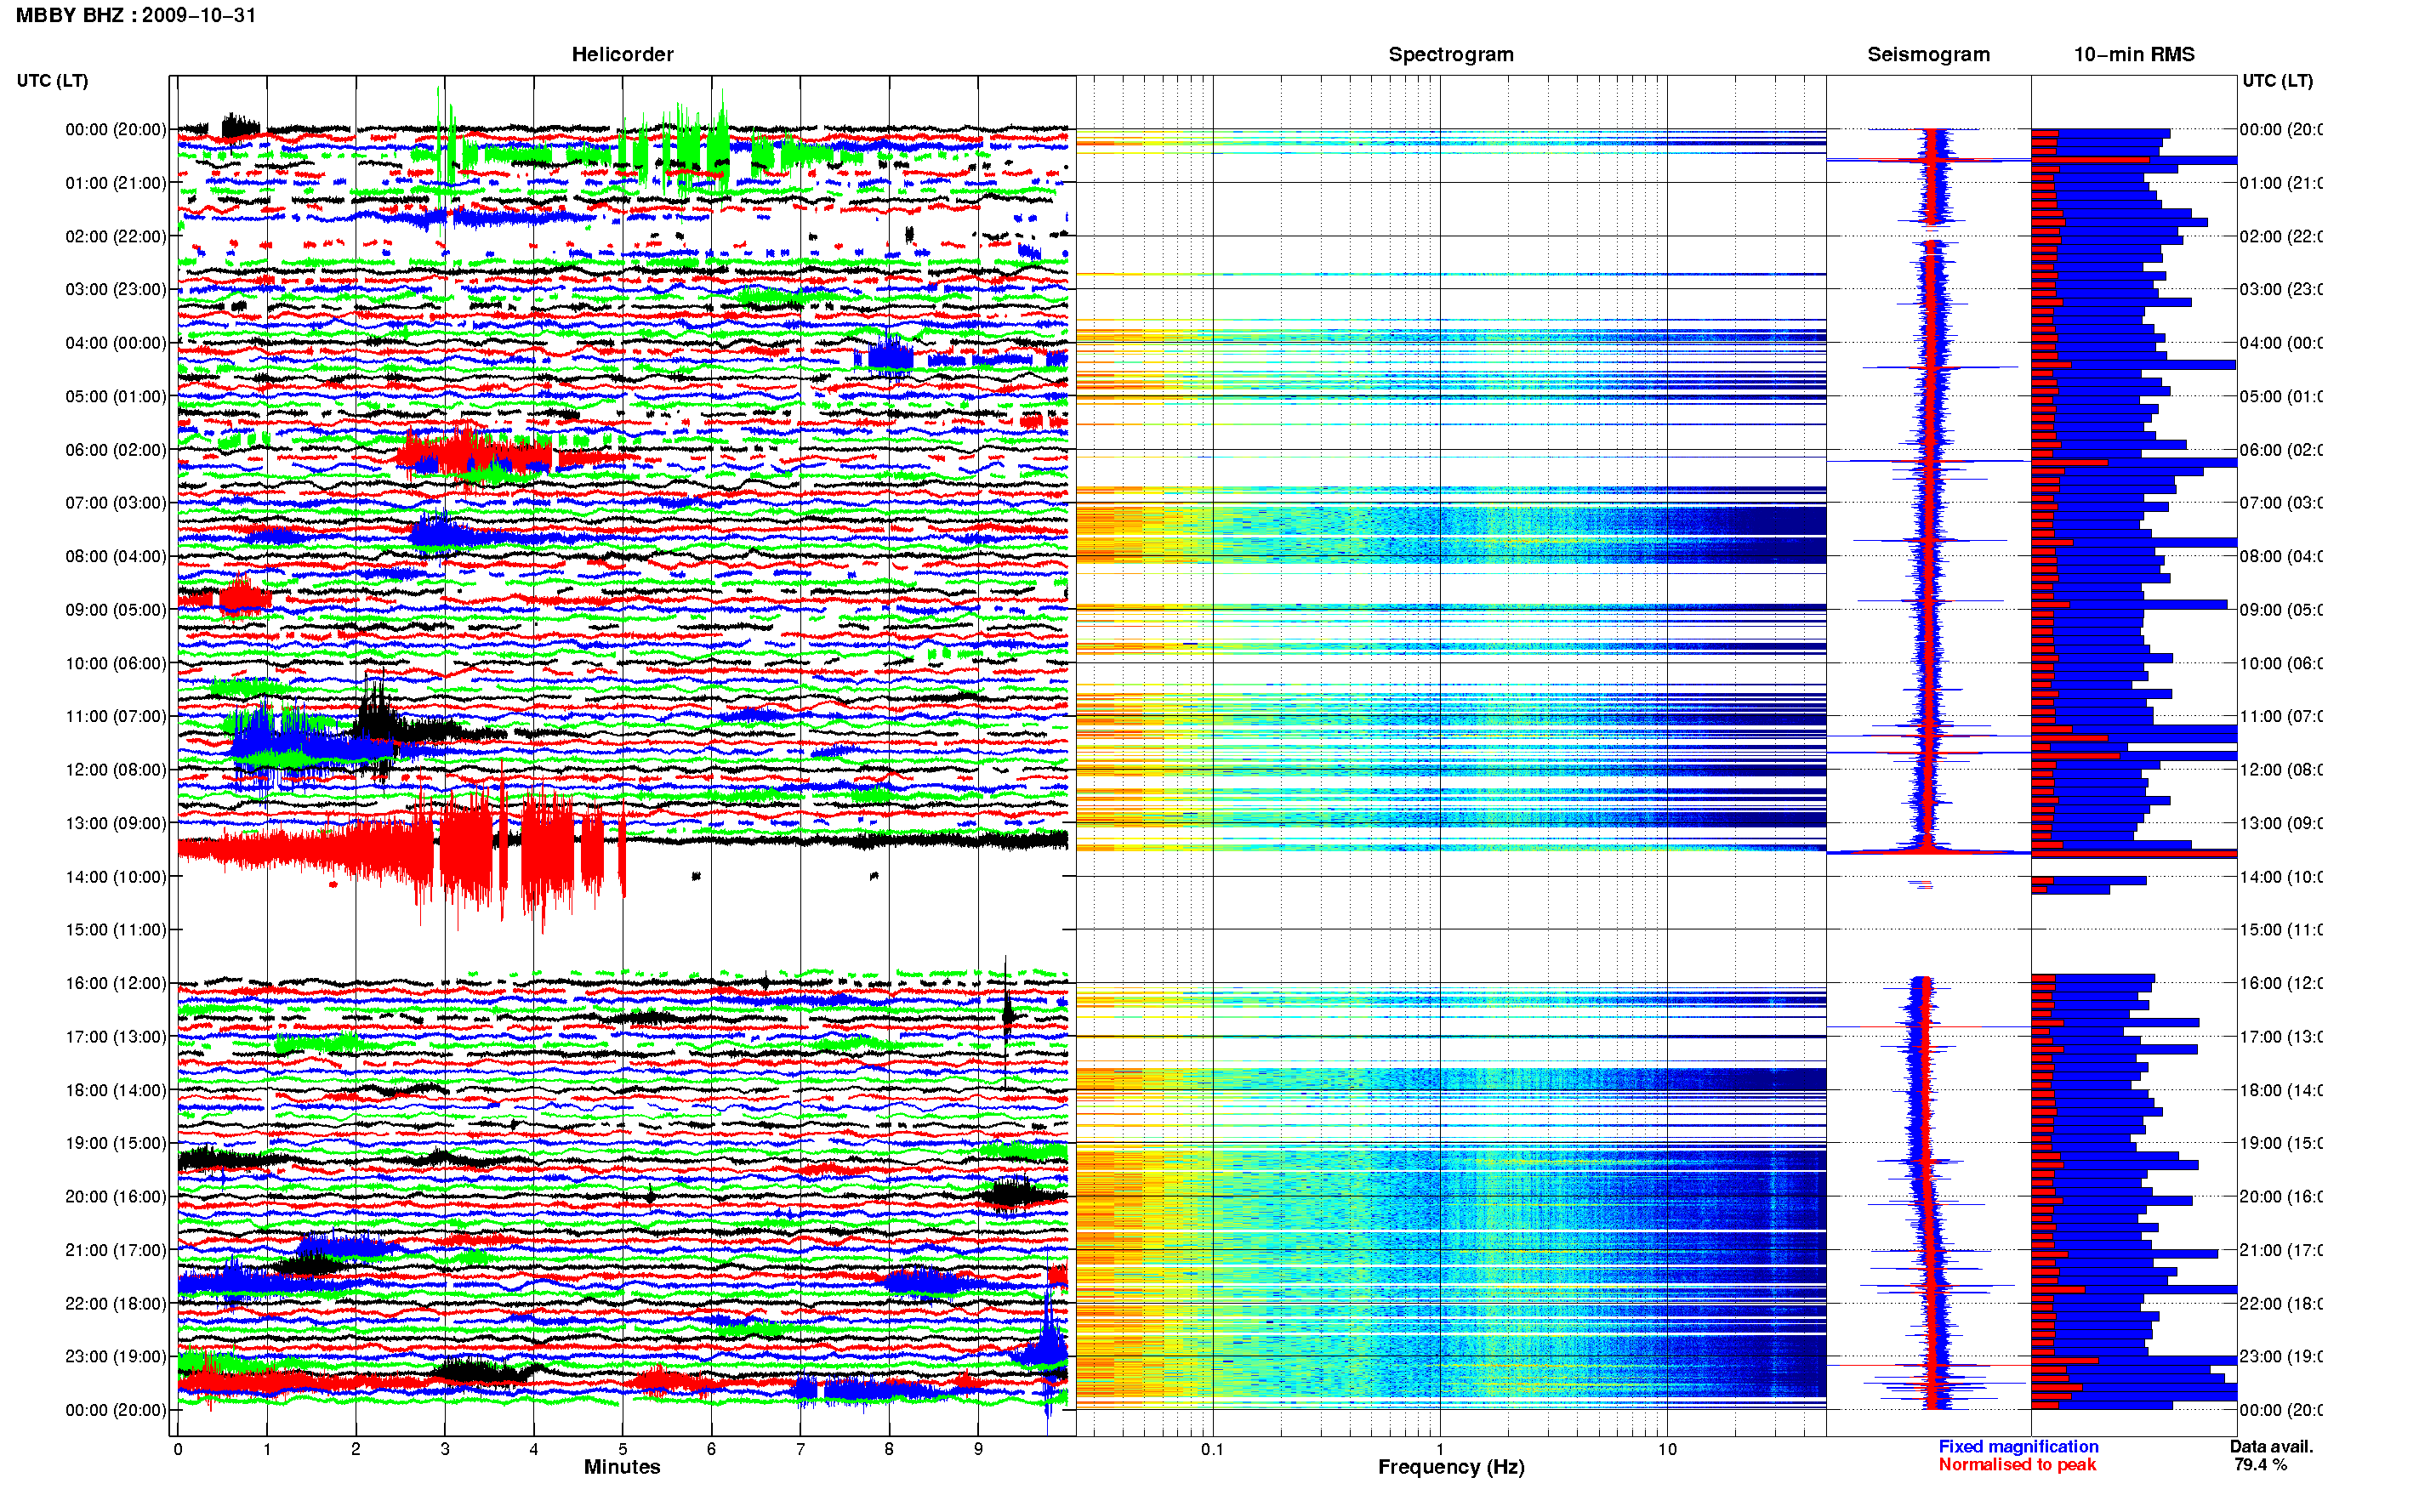The height and width of the screenshot is (1512, 2419).
Task: Click the 'Data avail.' label
Action: coord(2271,1446)
